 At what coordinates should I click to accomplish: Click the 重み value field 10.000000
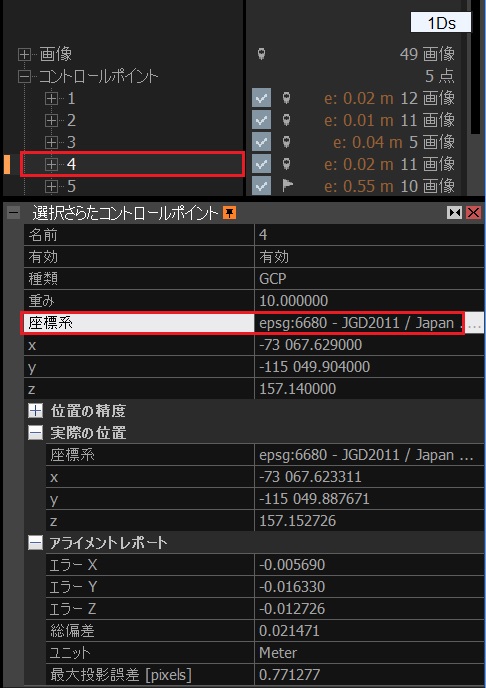(x=369, y=301)
